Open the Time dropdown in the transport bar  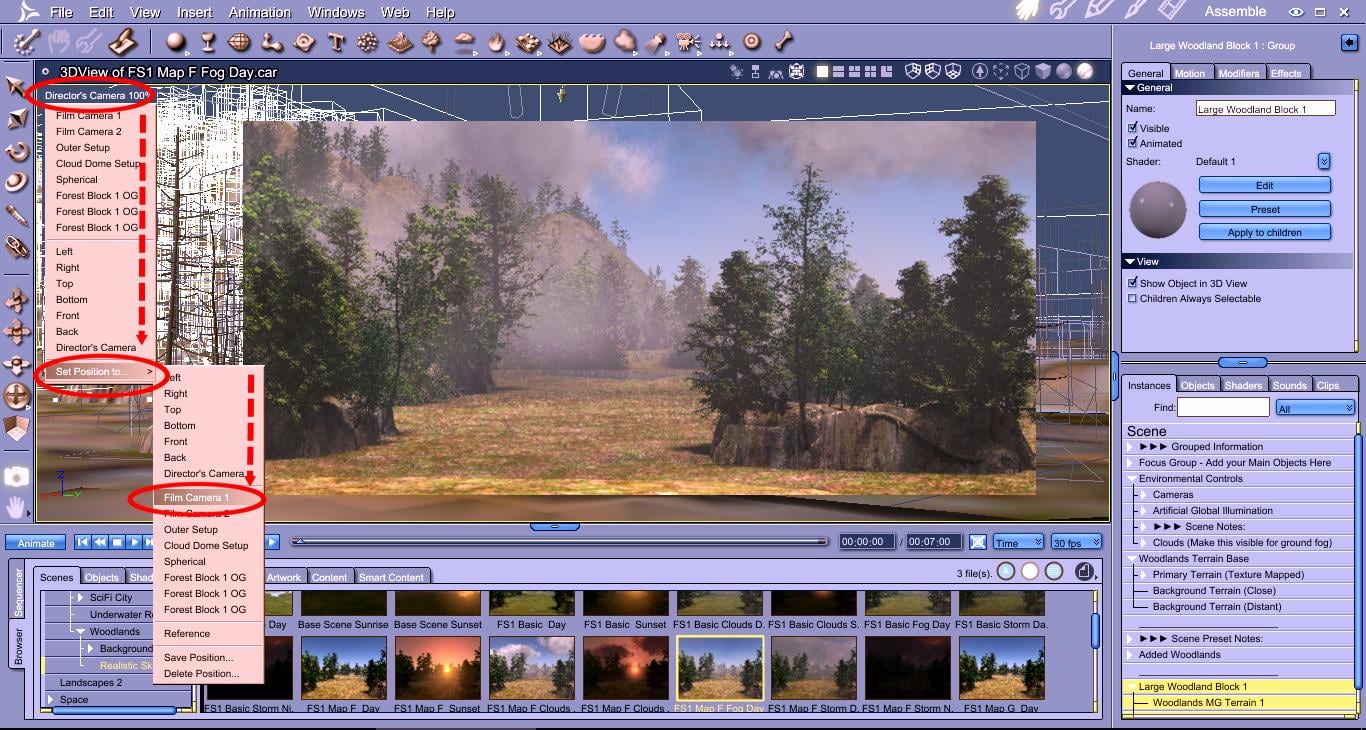pyautogui.click(x=1018, y=542)
